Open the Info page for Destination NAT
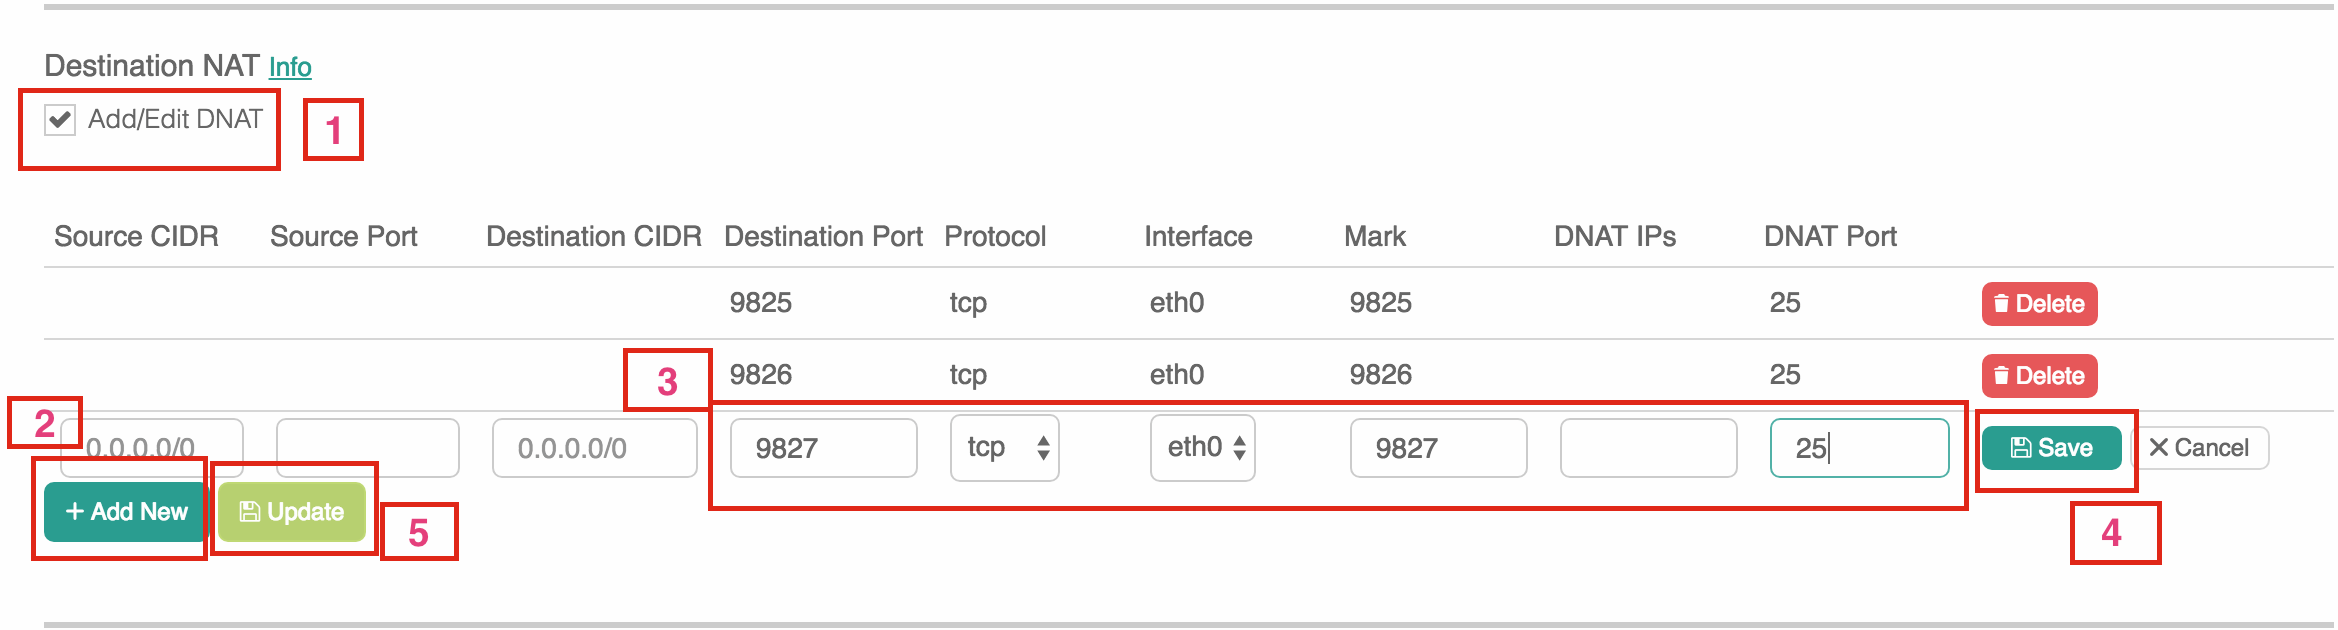 coord(290,66)
